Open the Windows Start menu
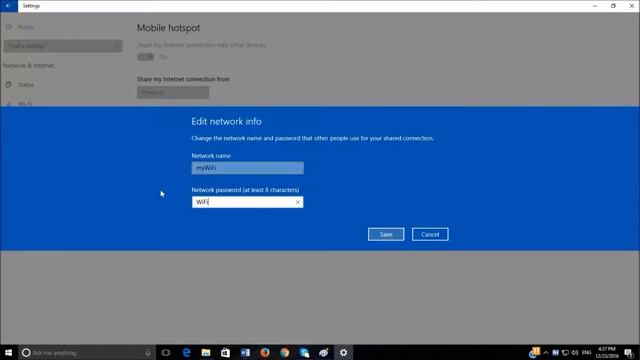Screen dimensions: 640x360 point(8,352)
